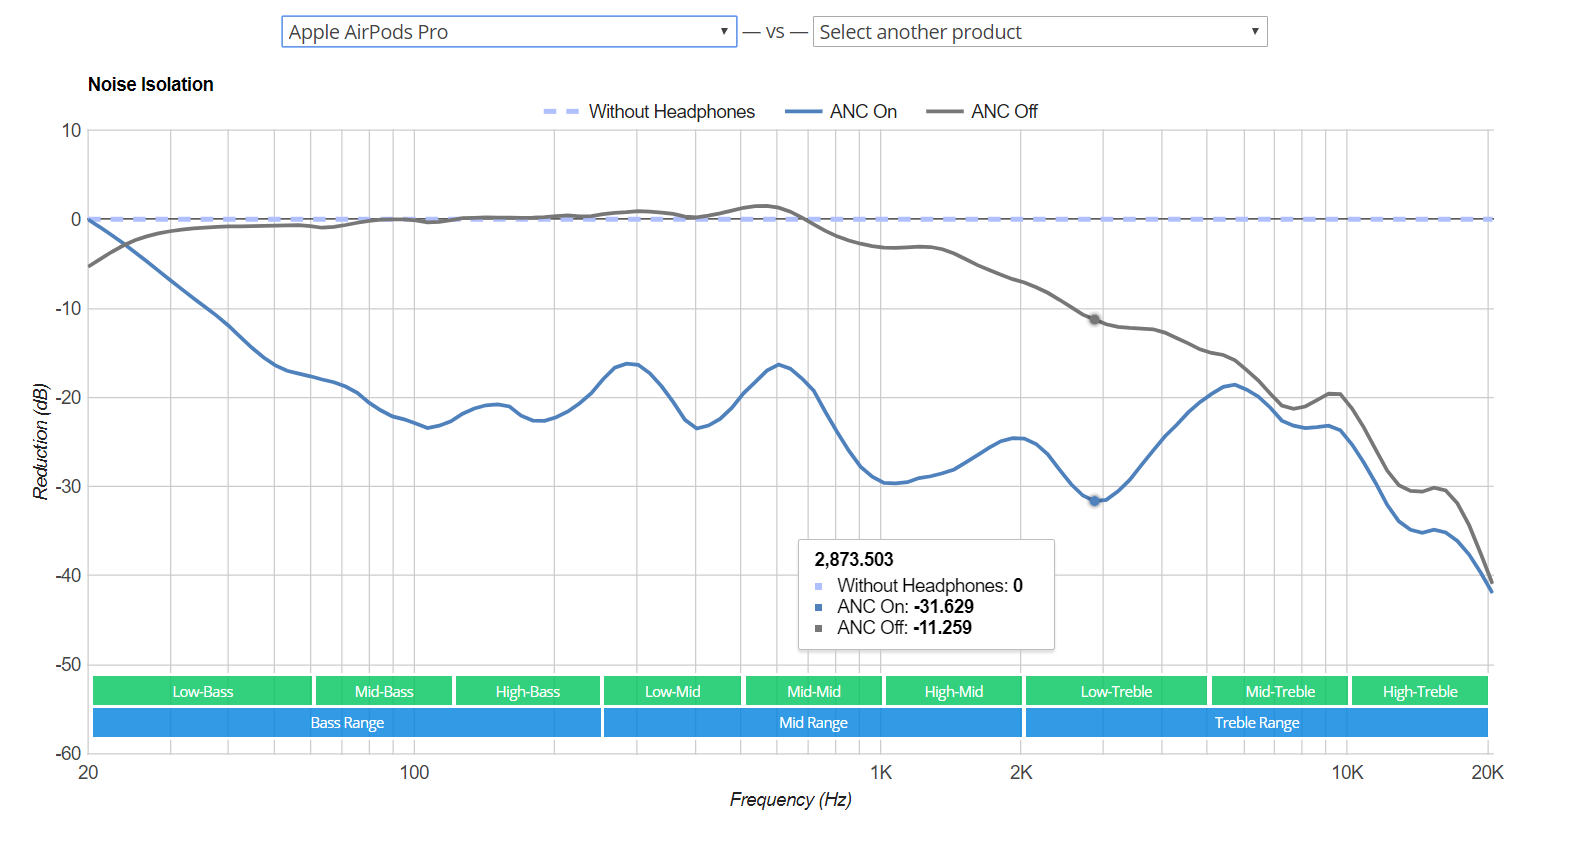Click the High-Treble frequency band
The image size is (1586, 844).
pyautogui.click(x=1420, y=691)
